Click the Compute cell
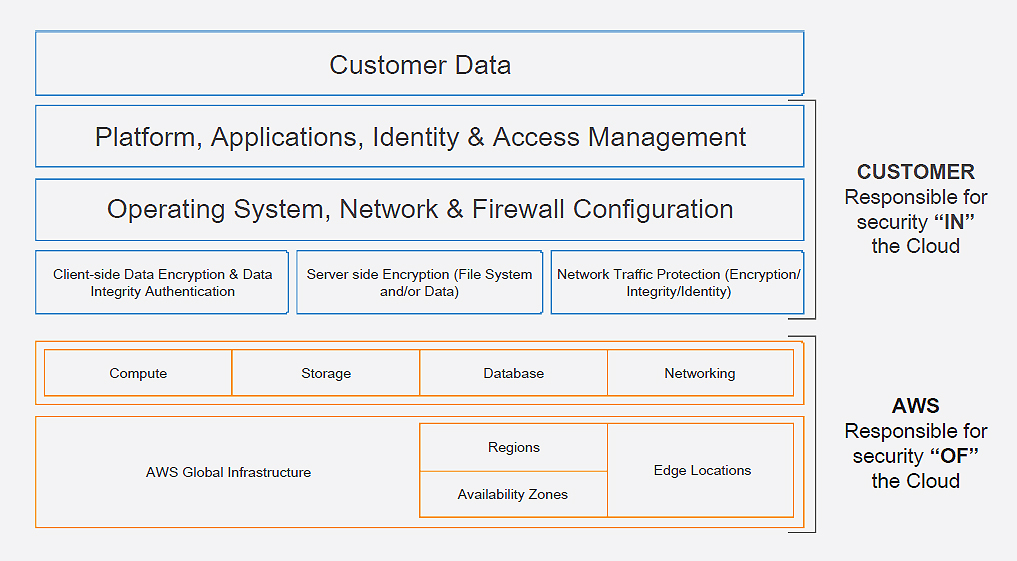 click(138, 373)
